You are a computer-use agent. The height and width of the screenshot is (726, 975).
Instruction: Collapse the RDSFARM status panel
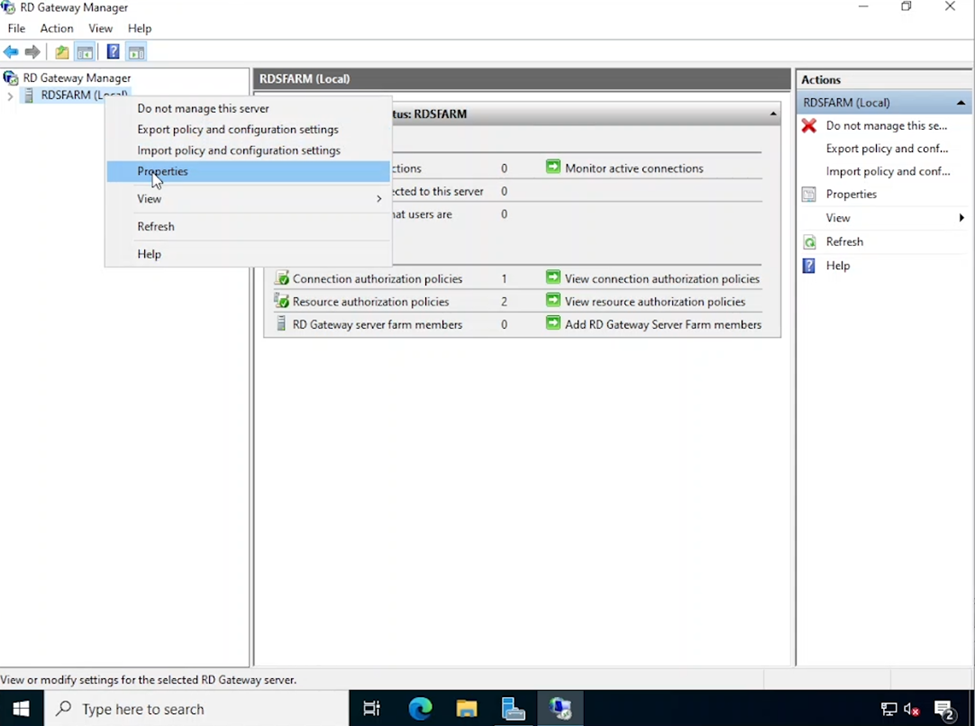click(773, 114)
